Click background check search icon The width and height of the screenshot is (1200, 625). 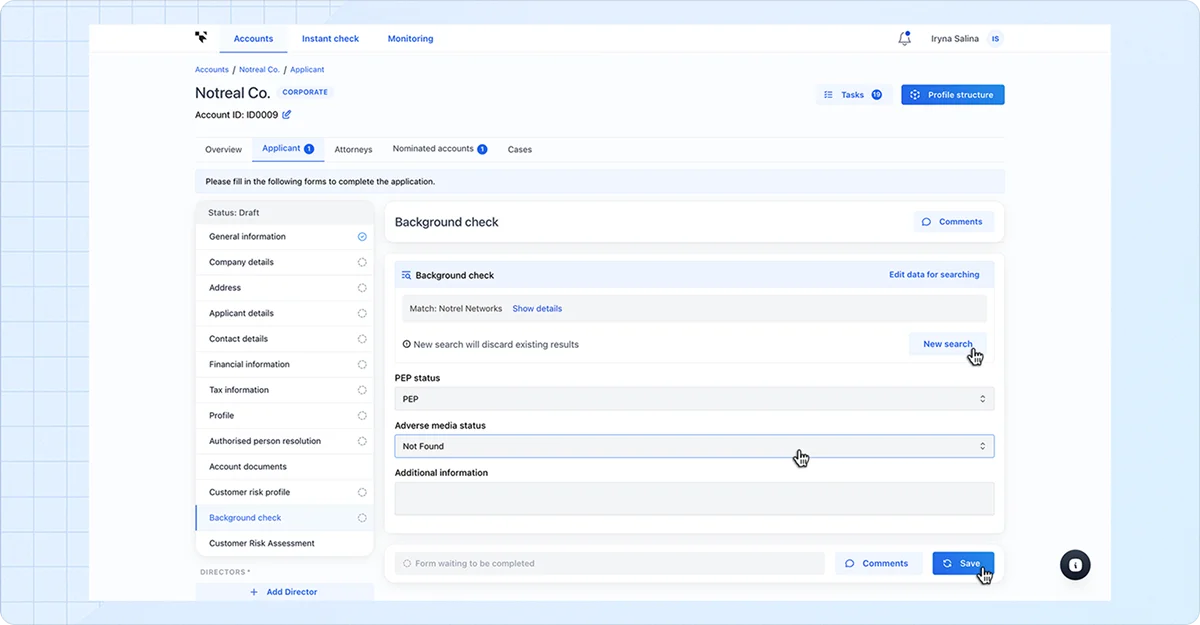pos(406,275)
